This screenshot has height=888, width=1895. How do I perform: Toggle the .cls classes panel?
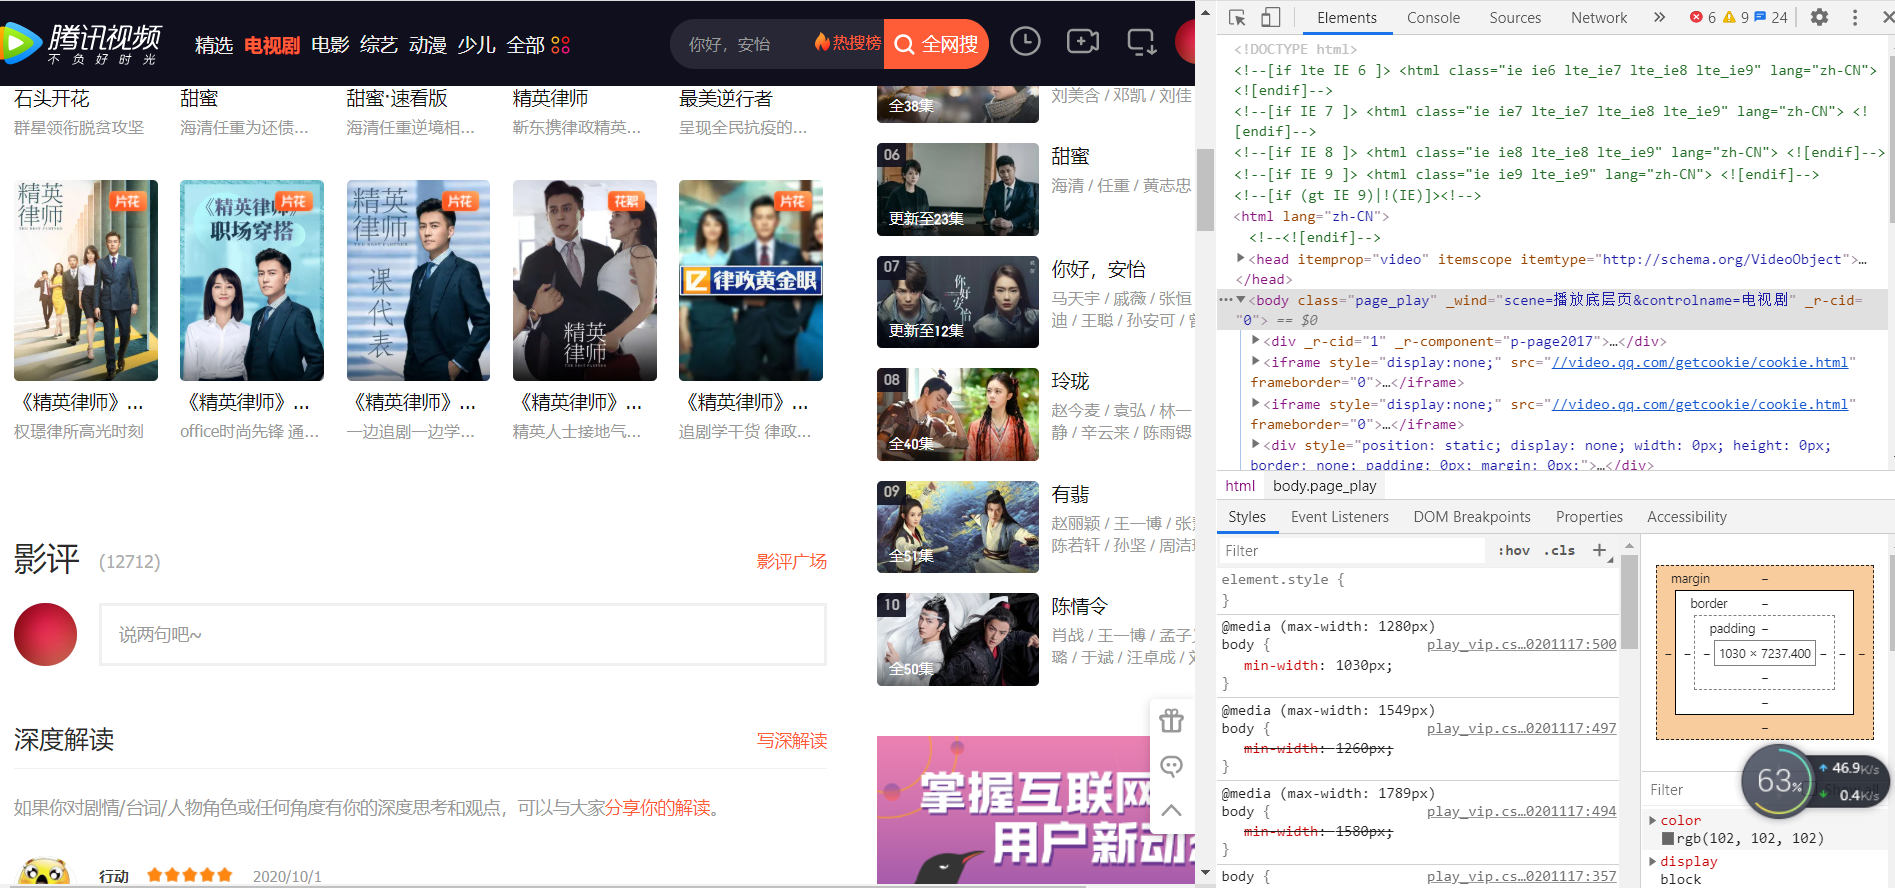[x=1559, y=550]
